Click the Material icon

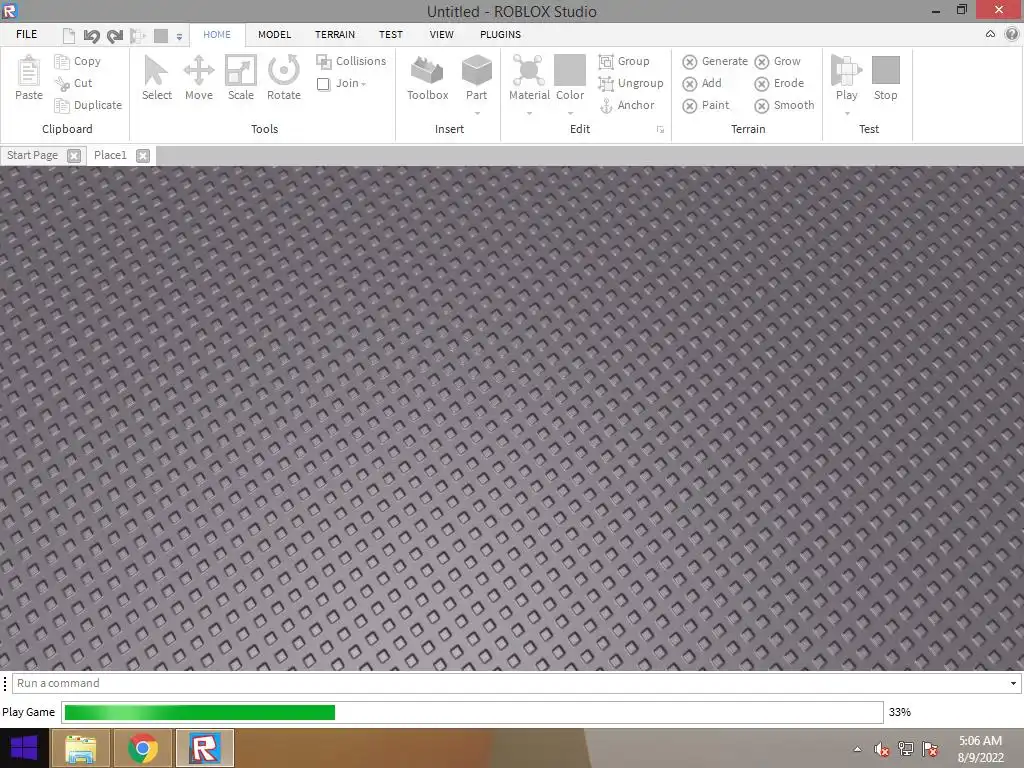[529, 71]
